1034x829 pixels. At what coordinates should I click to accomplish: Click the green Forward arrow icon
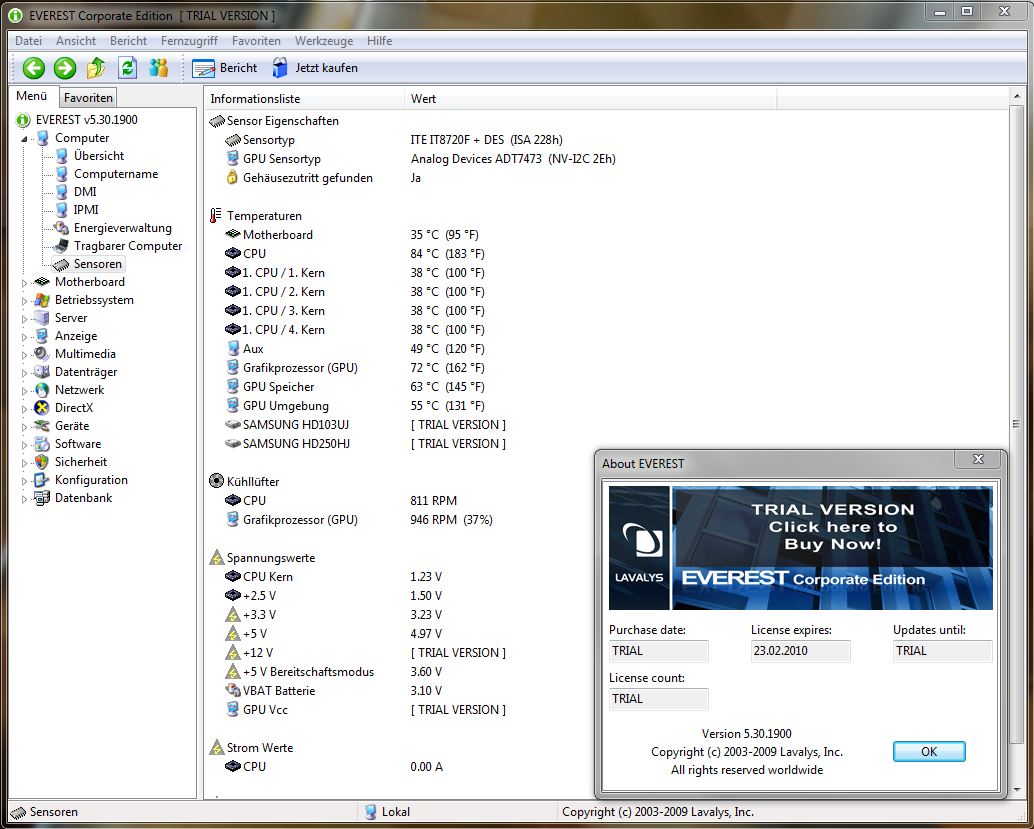tap(65, 67)
